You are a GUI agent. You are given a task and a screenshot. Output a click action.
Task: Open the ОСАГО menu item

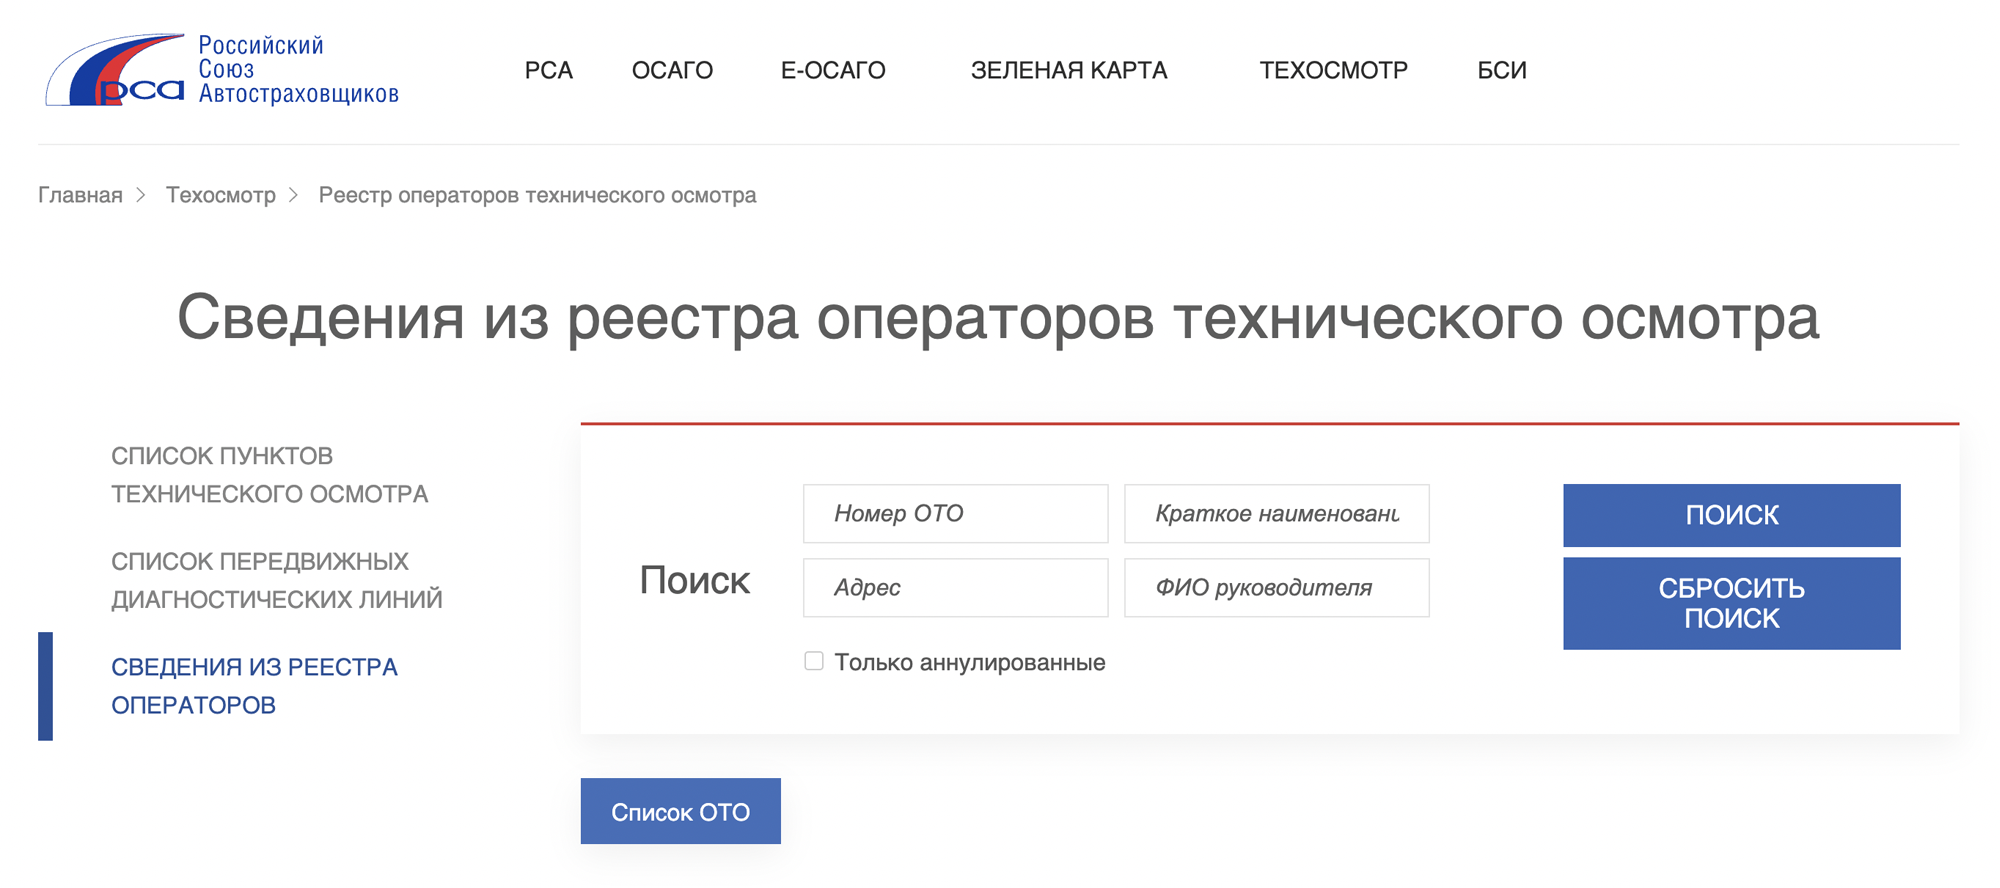coord(672,70)
